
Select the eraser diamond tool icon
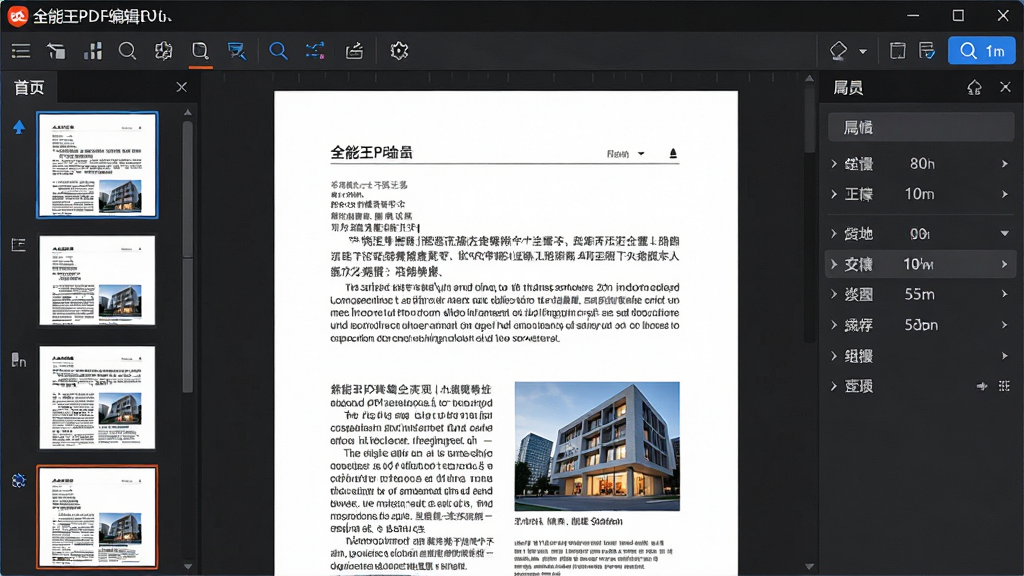[839, 51]
